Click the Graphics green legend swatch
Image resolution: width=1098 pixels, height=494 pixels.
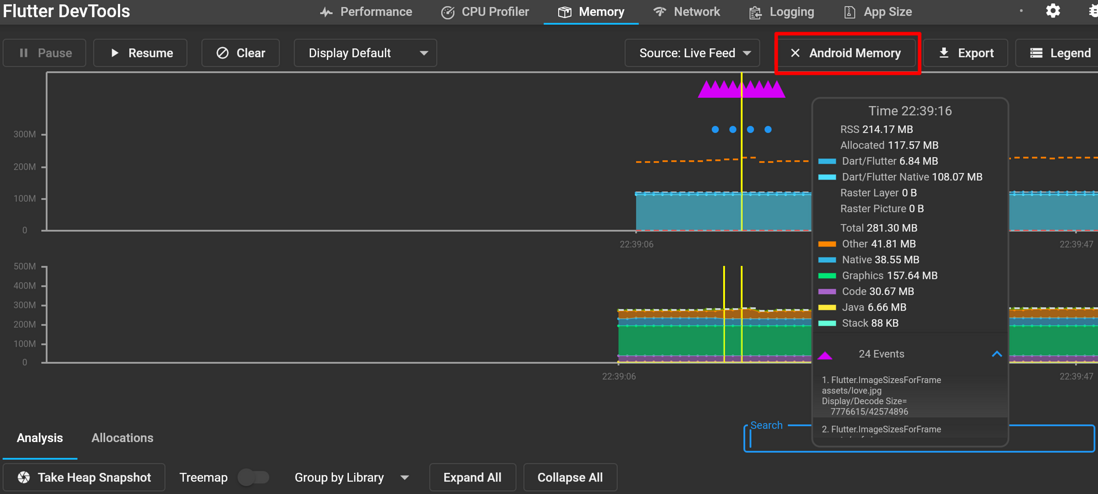pos(827,276)
